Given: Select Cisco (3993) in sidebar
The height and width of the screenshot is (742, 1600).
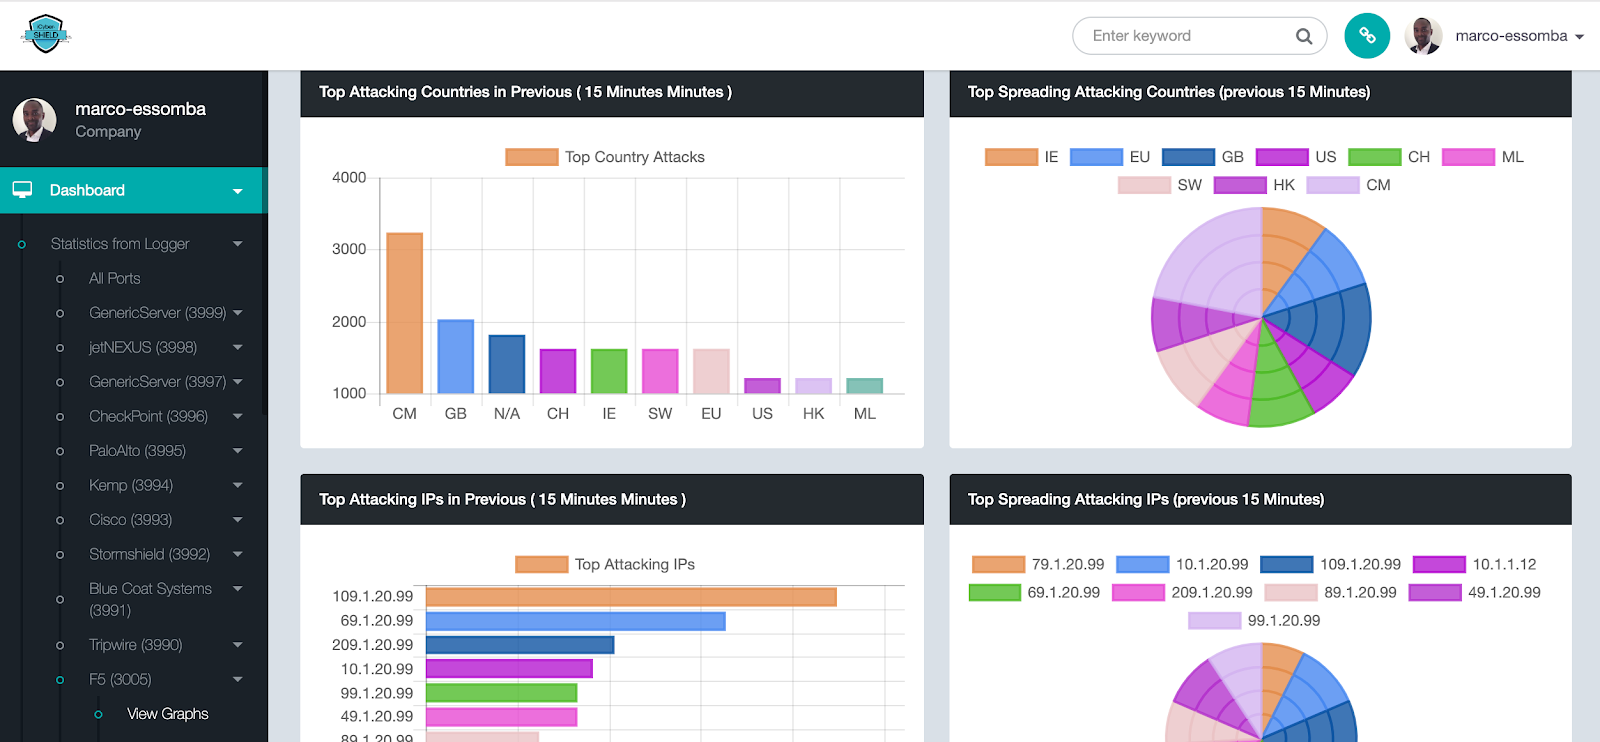Looking at the screenshot, I should click(x=130, y=520).
